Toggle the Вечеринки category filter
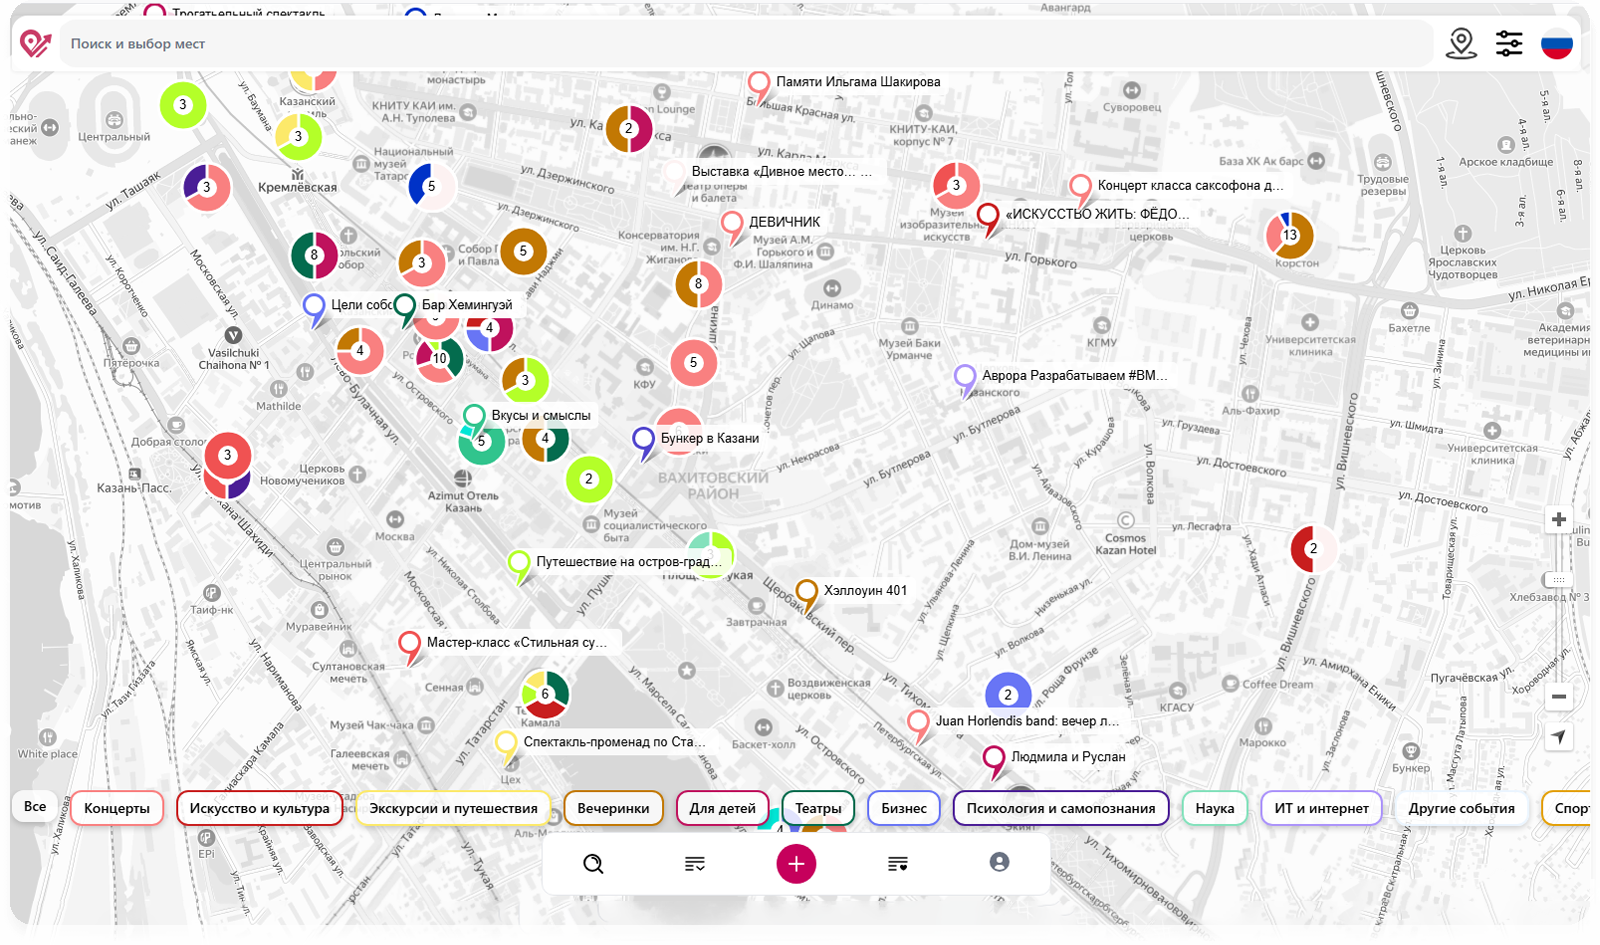This screenshot has width=1600, height=945. coord(613,808)
